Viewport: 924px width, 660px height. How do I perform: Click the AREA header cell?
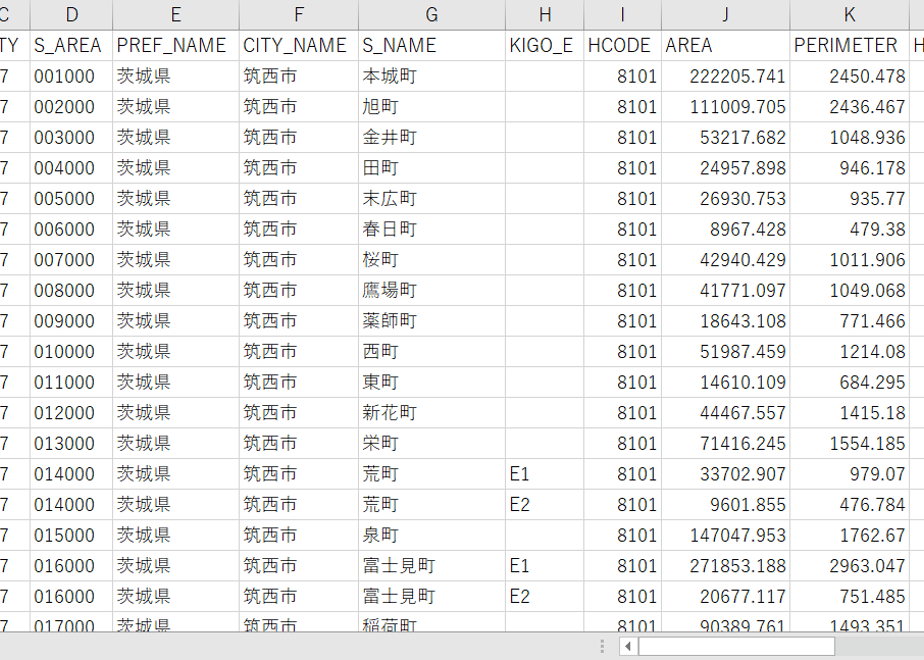pos(725,45)
